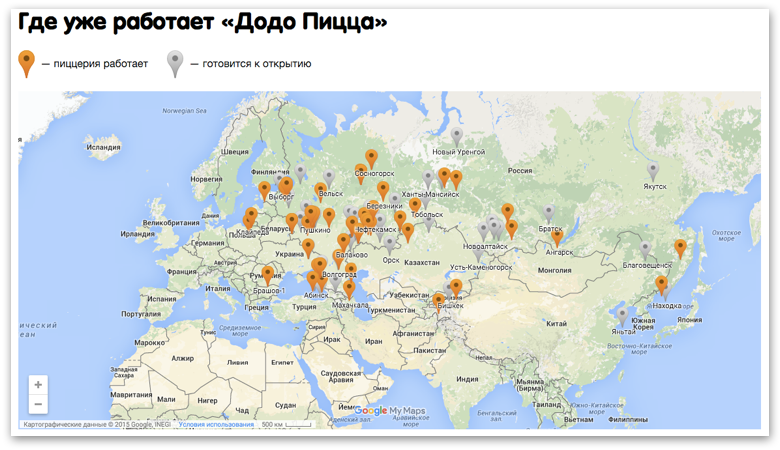This screenshot has height=450, width=780.
Task: Zoom out with the minus button
Action: coord(38,404)
